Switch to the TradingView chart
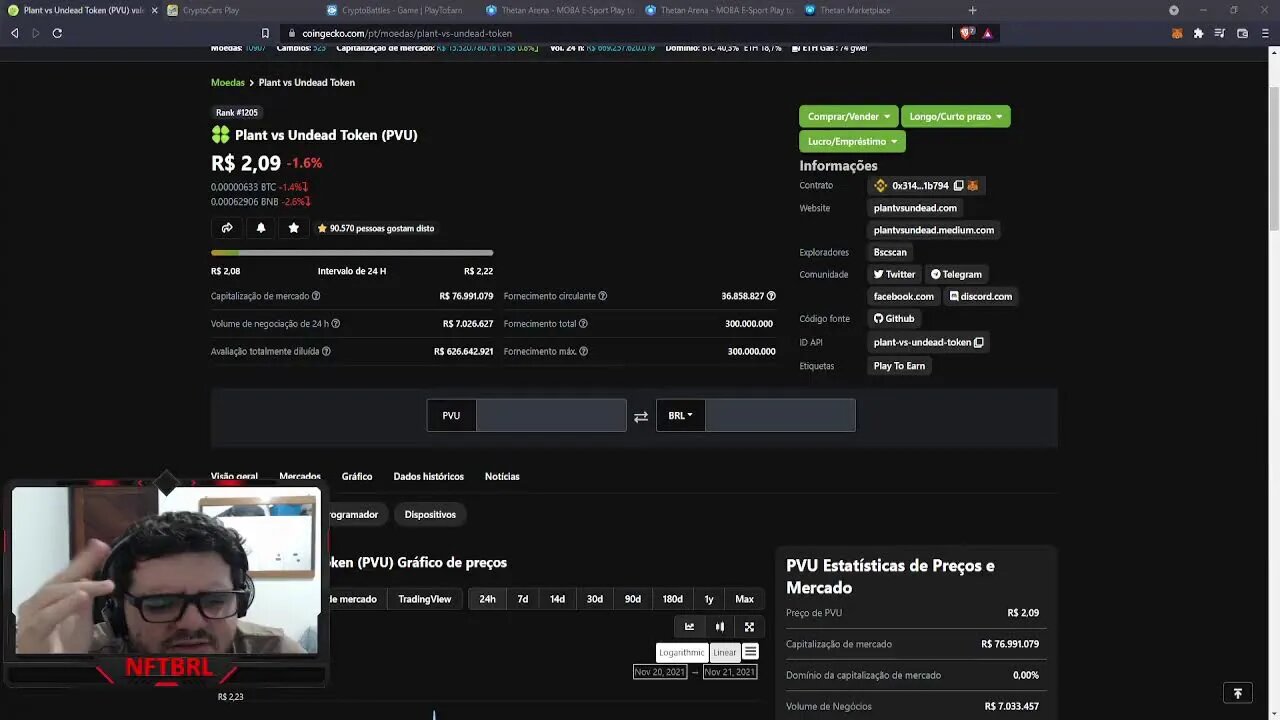This screenshot has width=1280, height=720. 425,599
